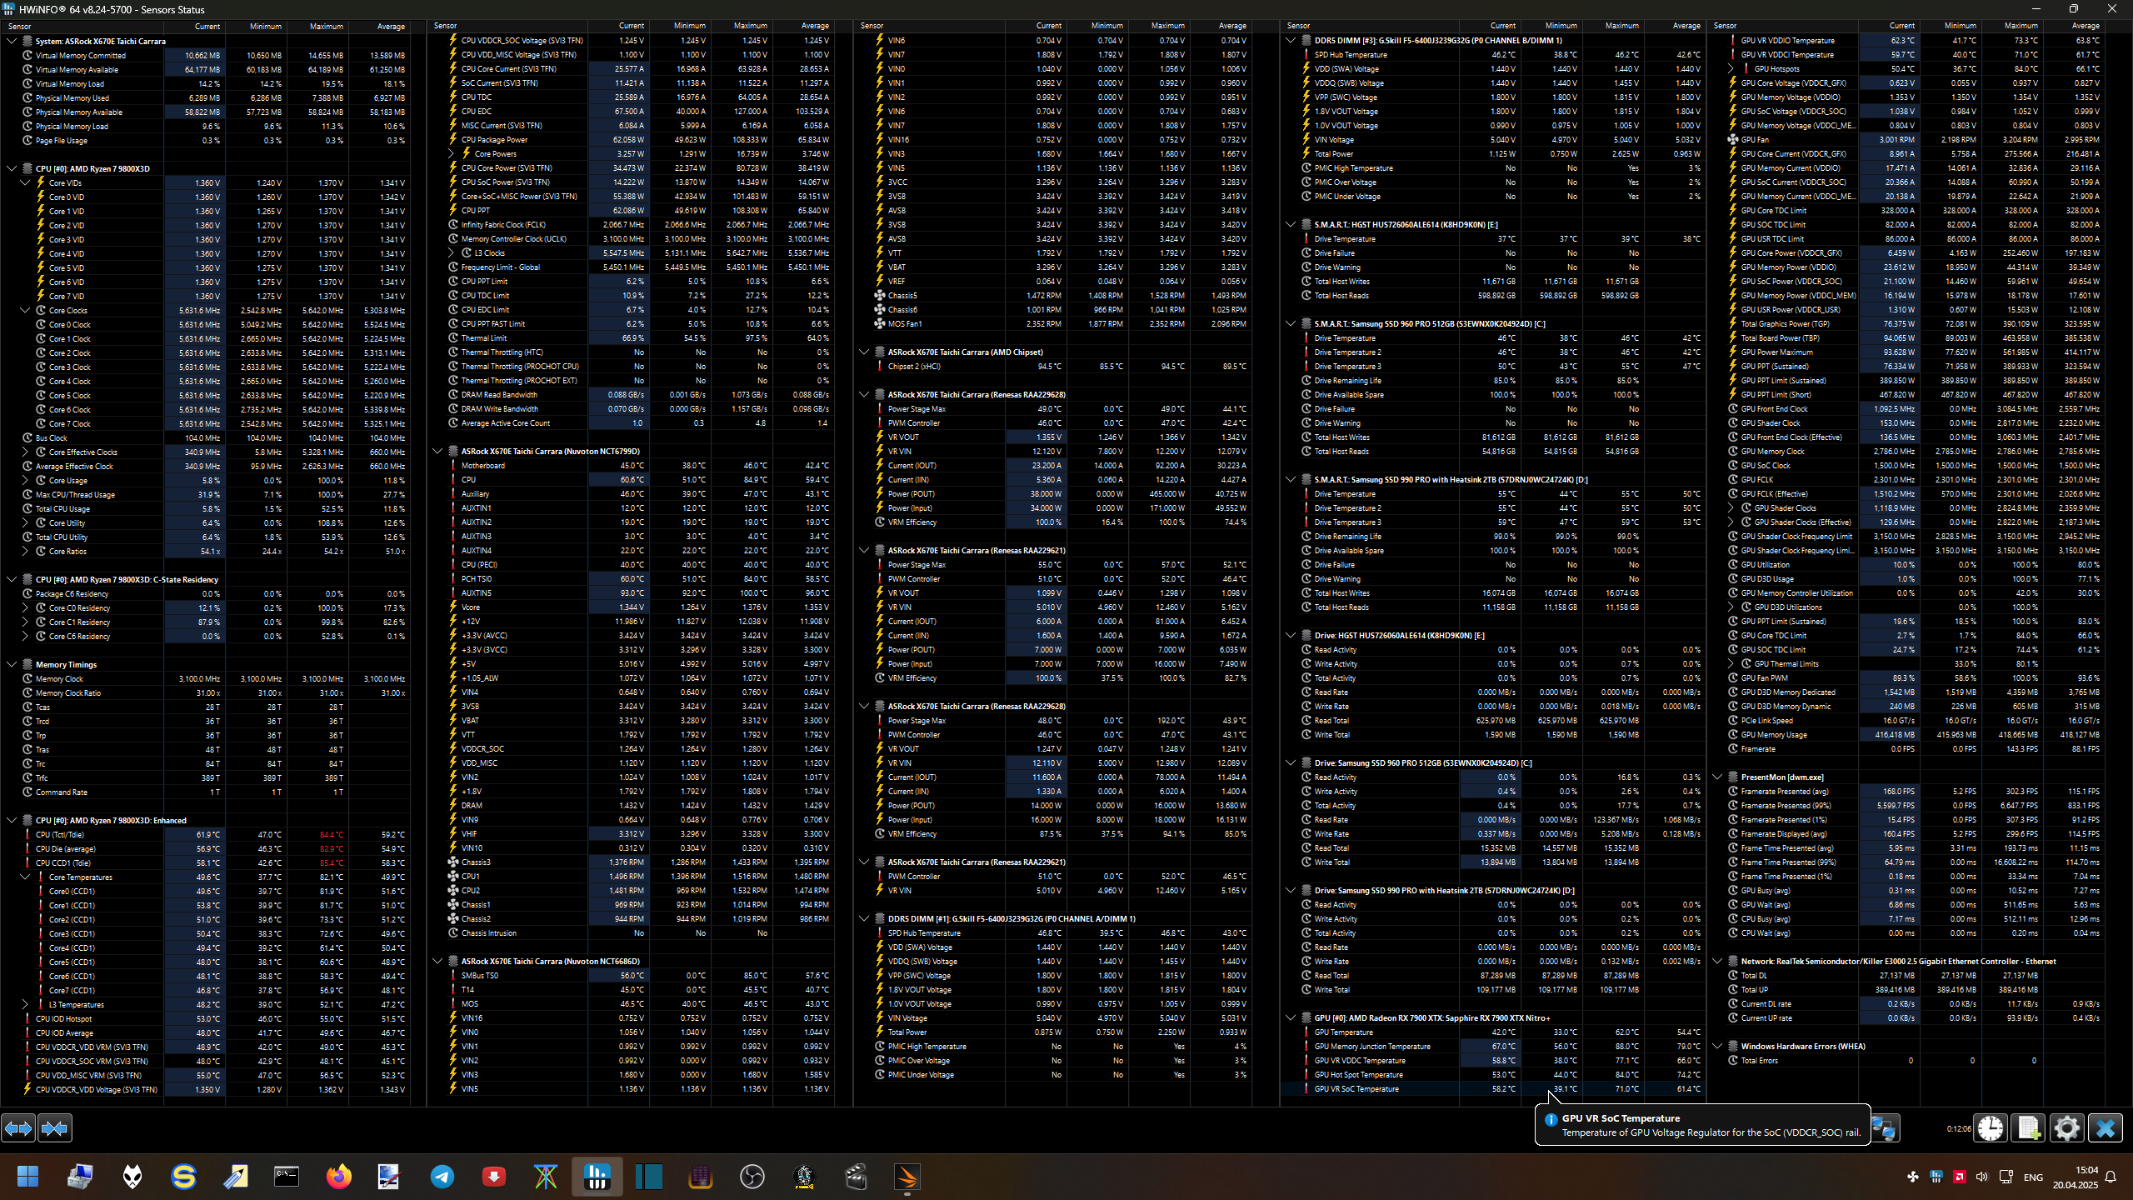Click the shrink columns arrows button
Image resolution: width=2133 pixels, height=1200 pixels.
(54, 1128)
